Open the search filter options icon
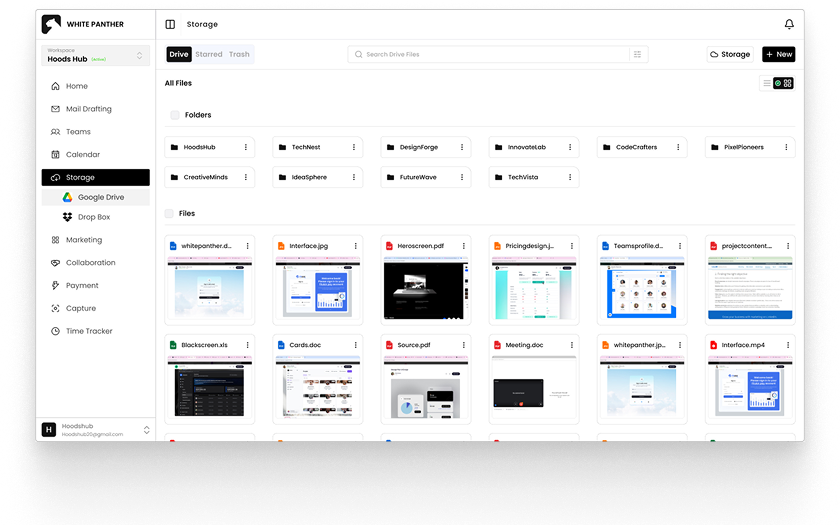This screenshot has width=840, height=525. pos(637,54)
